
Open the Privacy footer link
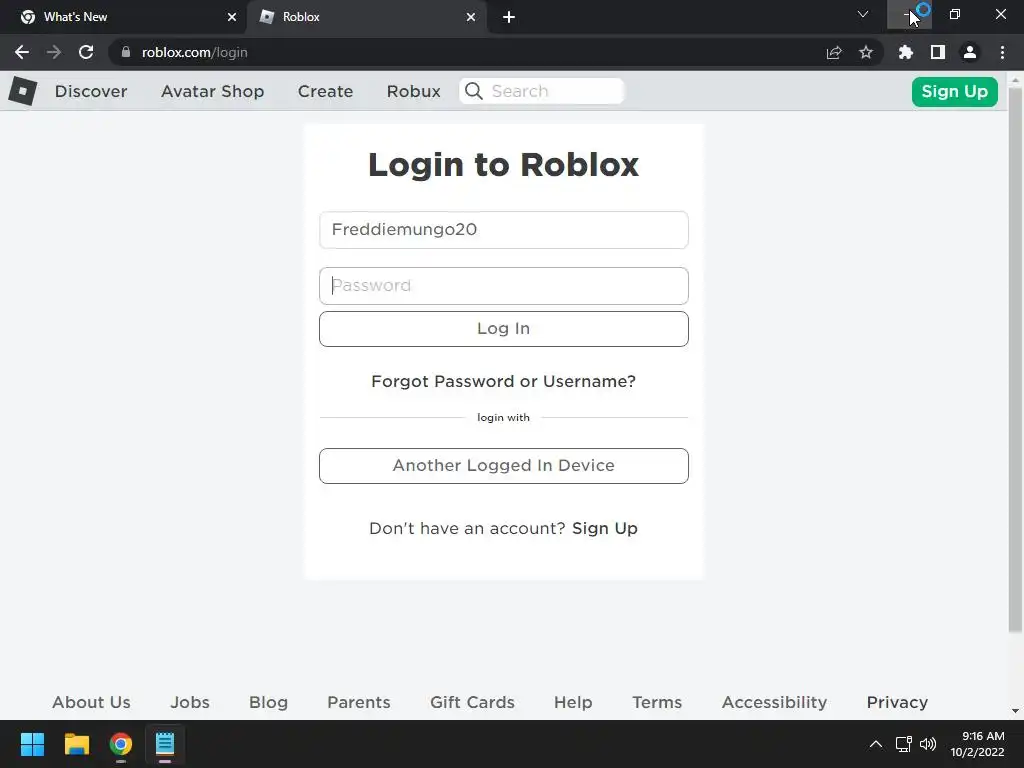(897, 702)
